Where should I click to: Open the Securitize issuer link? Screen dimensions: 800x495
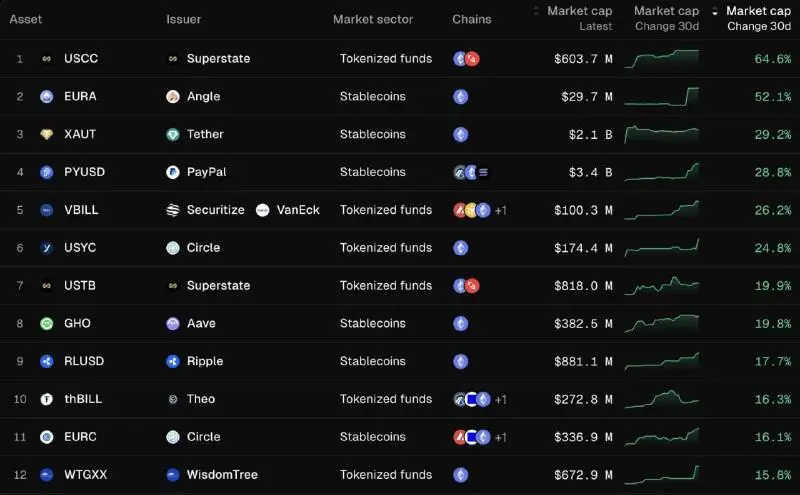pos(215,210)
